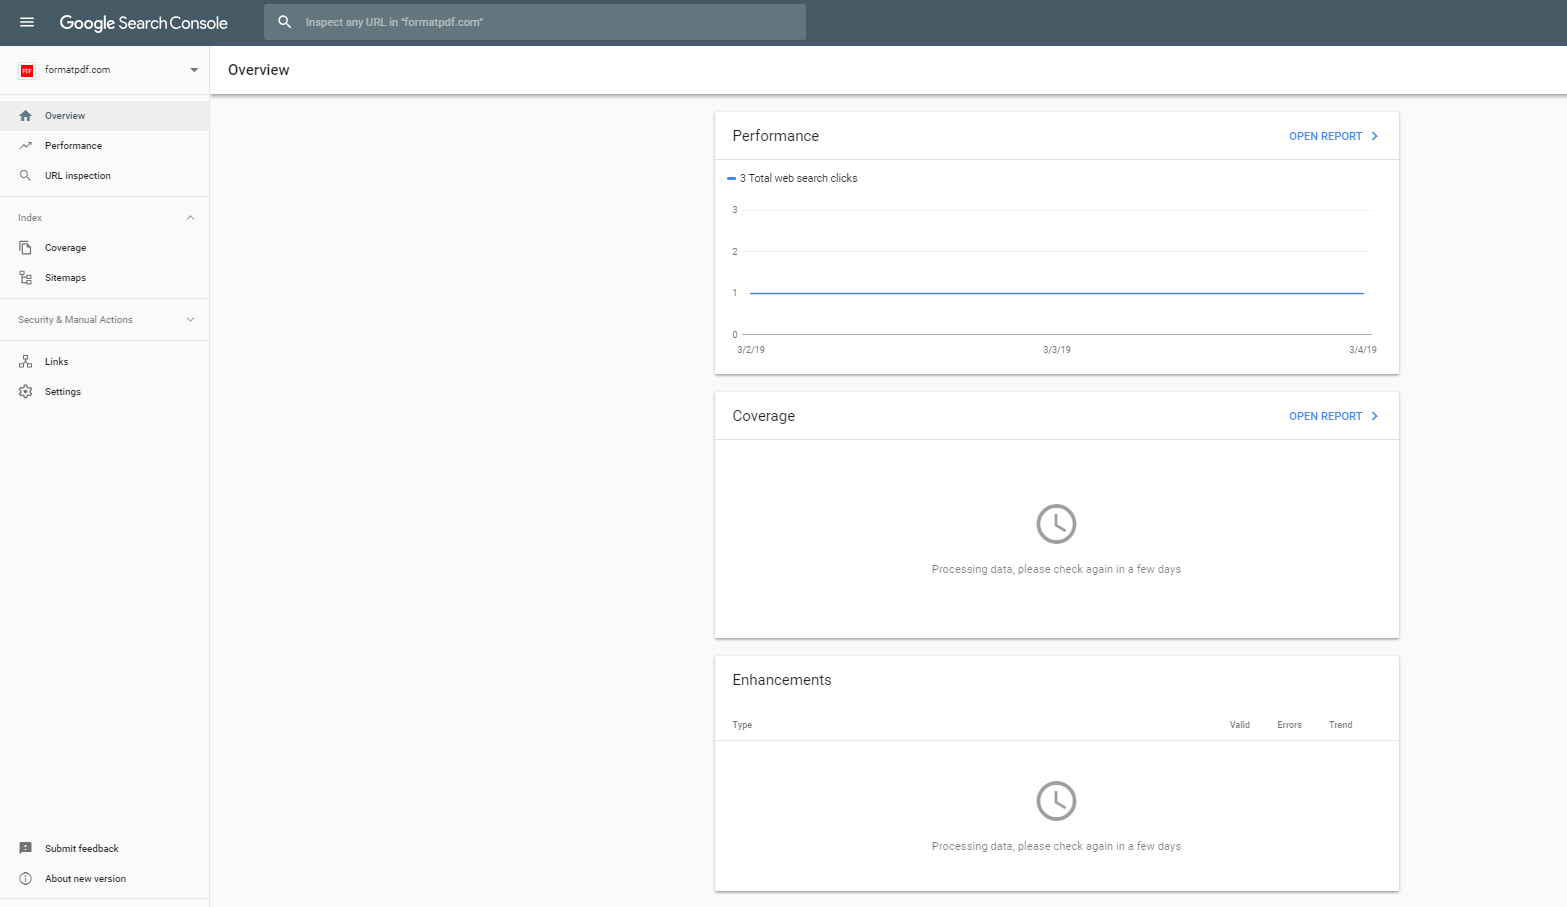Click the blue clicks line in chart
1567x907 pixels.
click(1056, 293)
